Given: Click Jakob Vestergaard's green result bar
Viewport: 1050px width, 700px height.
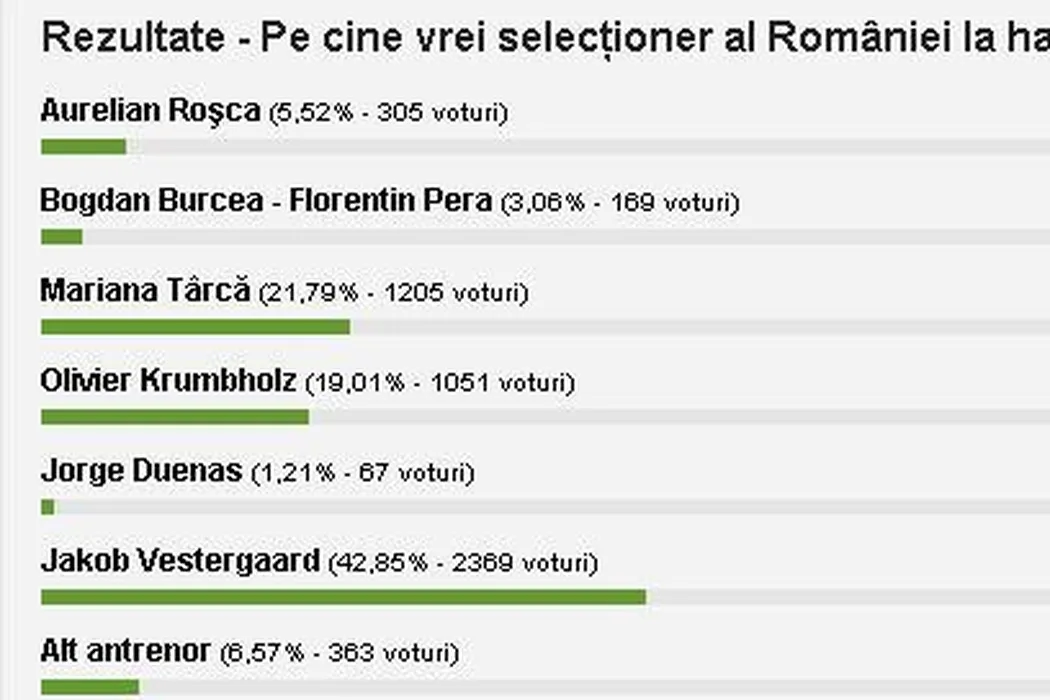Looking at the screenshot, I should point(343,597).
